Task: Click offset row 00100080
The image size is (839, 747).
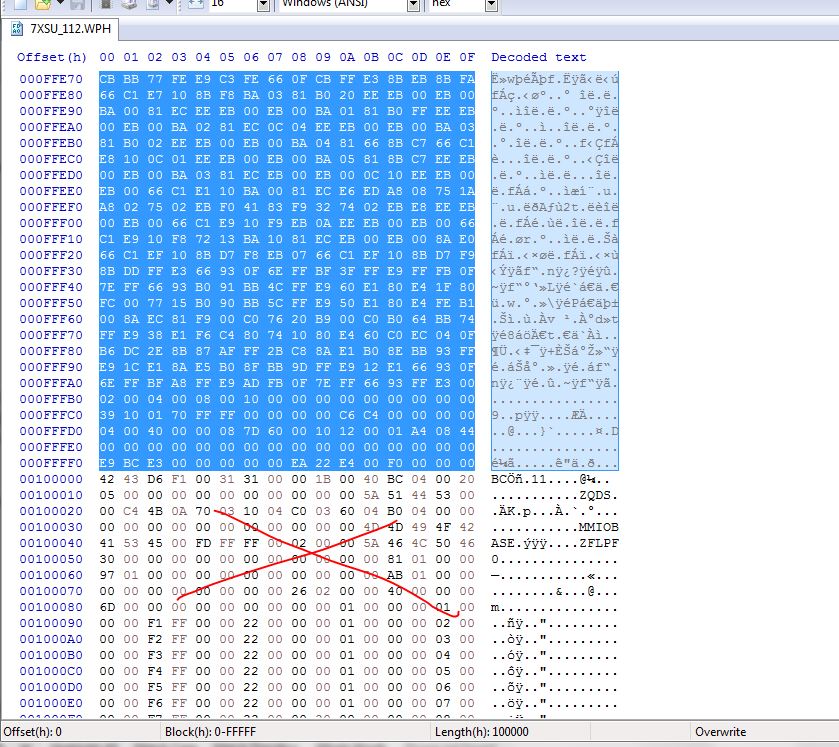Action: (x=51, y=607)
